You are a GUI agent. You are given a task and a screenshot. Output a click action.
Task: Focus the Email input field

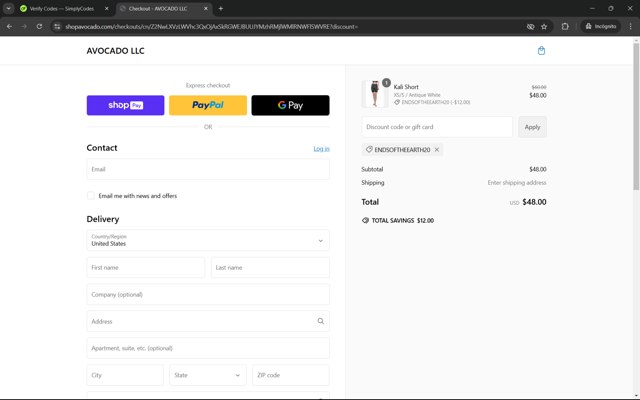208,169
